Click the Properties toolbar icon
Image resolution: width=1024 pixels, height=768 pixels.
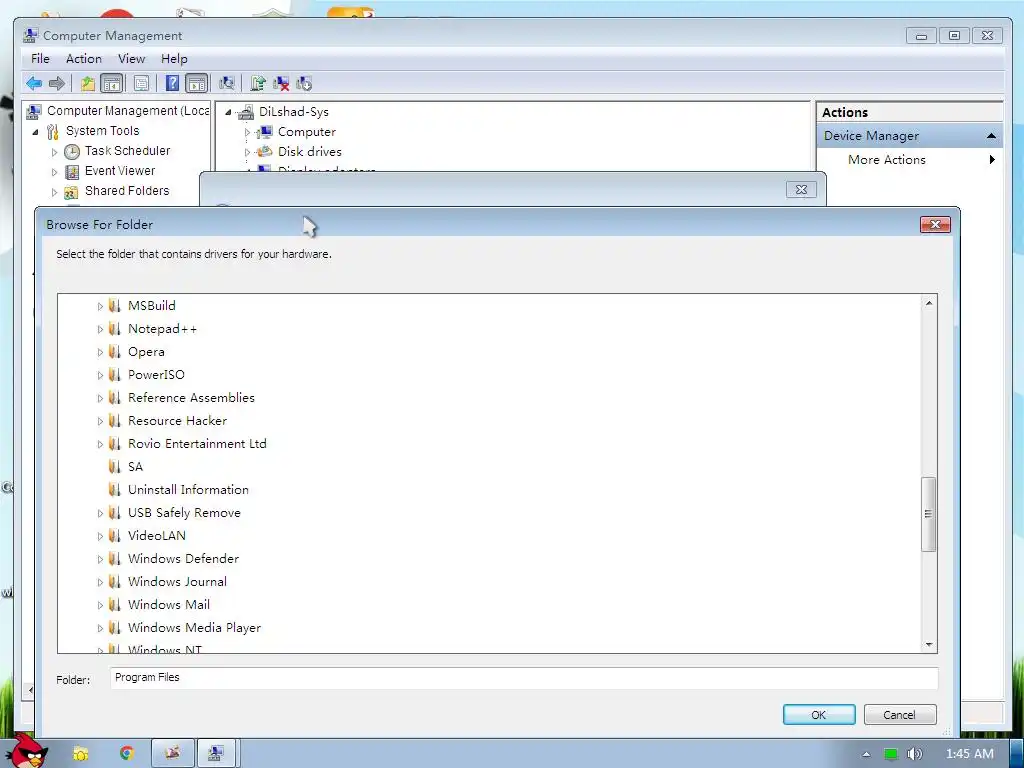click(141, 83)
